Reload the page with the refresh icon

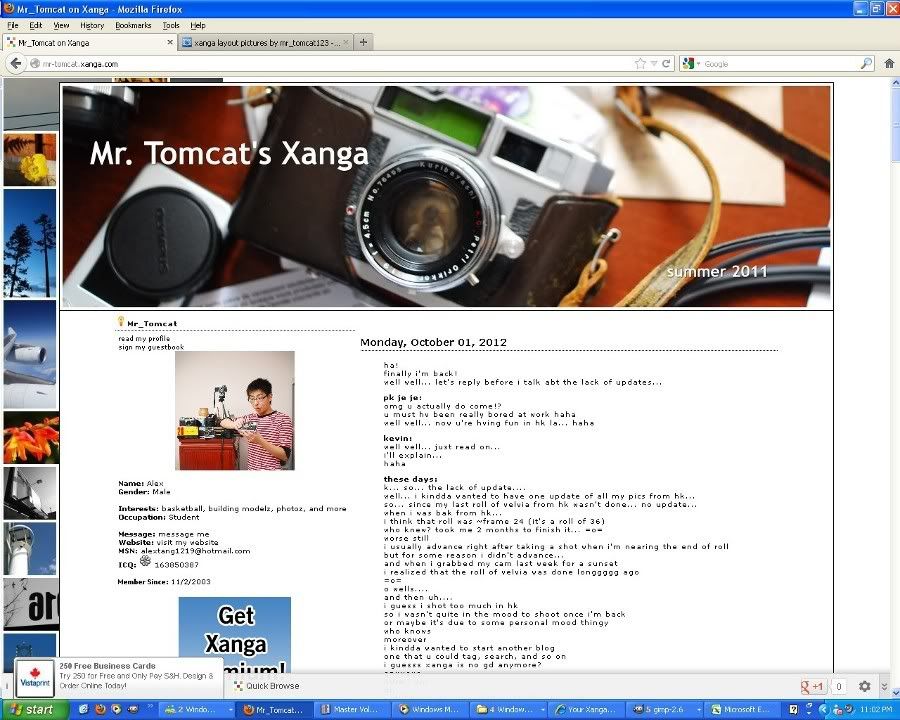[x=666, y=64]
